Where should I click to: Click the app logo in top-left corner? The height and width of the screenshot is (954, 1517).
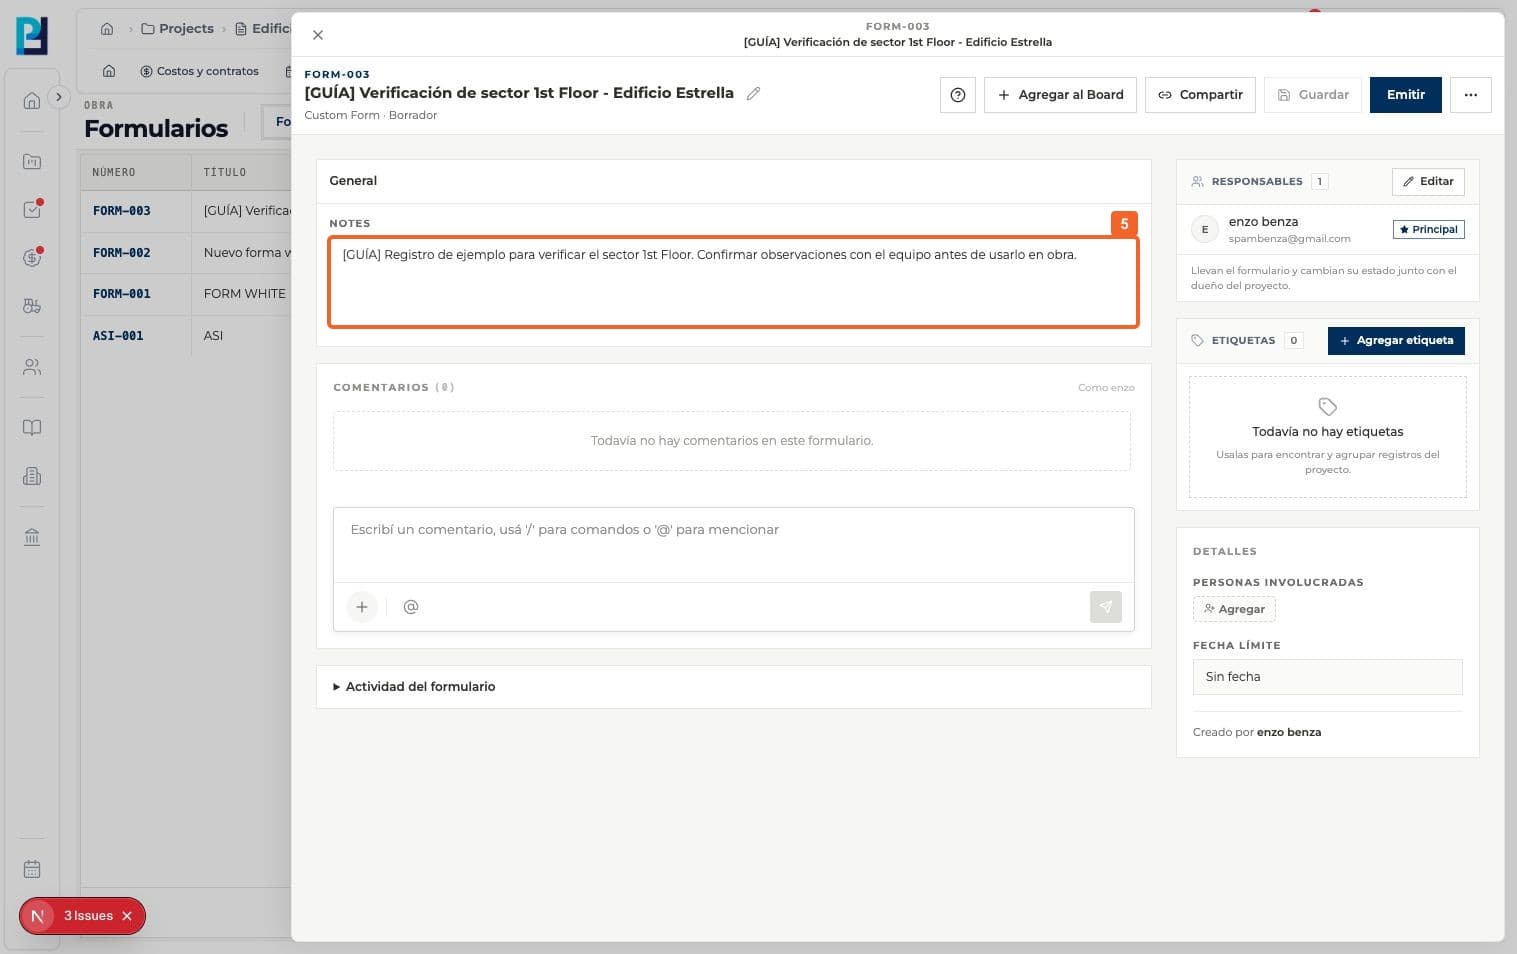[32, 36]
